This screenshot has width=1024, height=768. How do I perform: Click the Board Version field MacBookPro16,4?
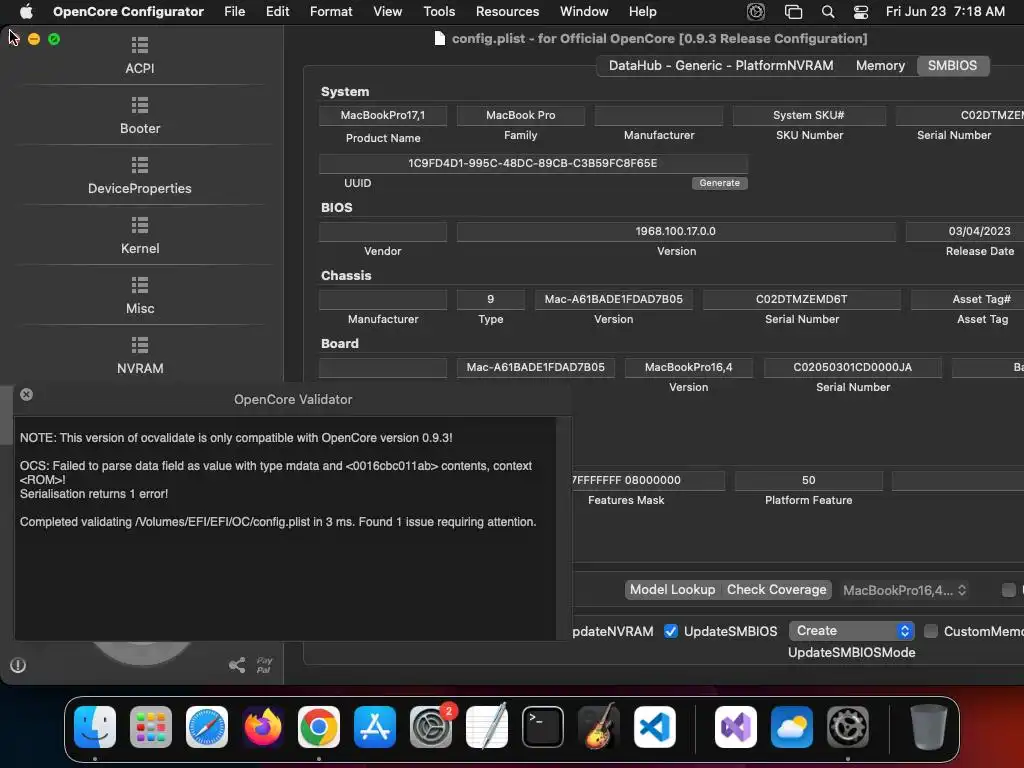(688, 367)
